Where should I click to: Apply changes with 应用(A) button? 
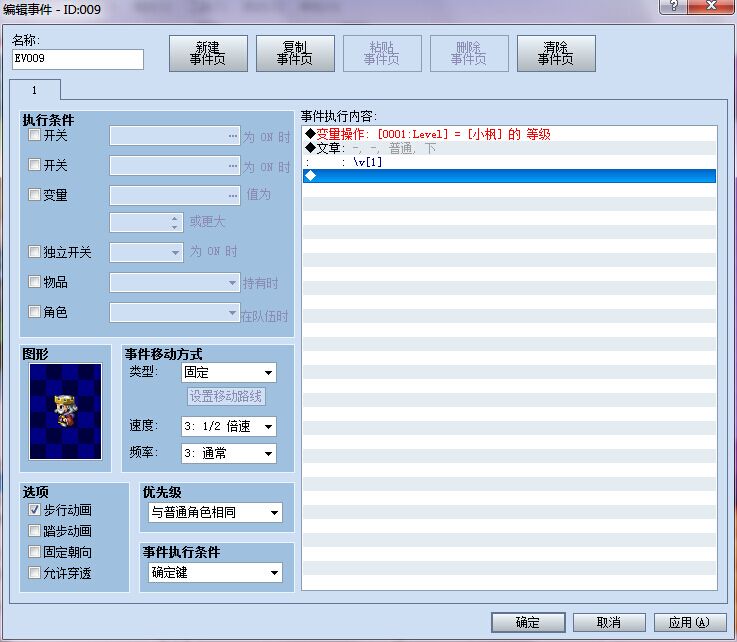[690, 622]
